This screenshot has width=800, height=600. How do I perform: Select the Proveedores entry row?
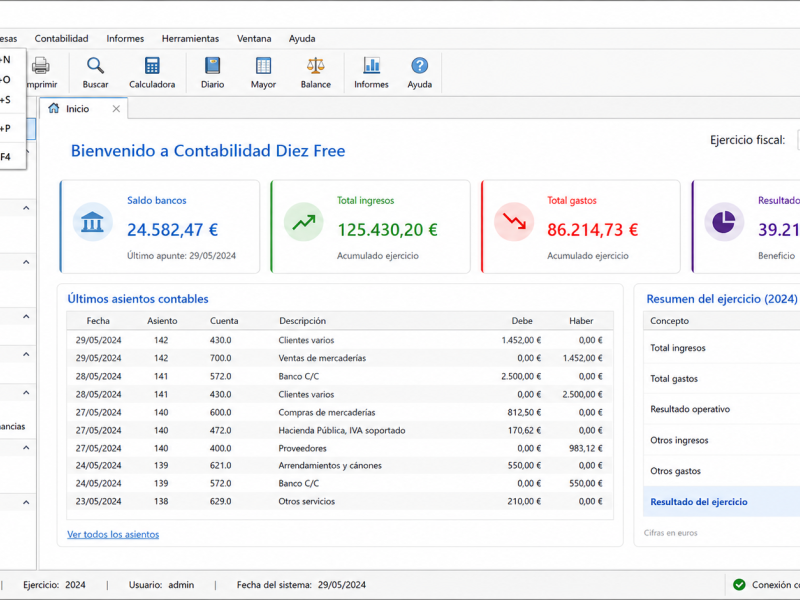[340, 448]
